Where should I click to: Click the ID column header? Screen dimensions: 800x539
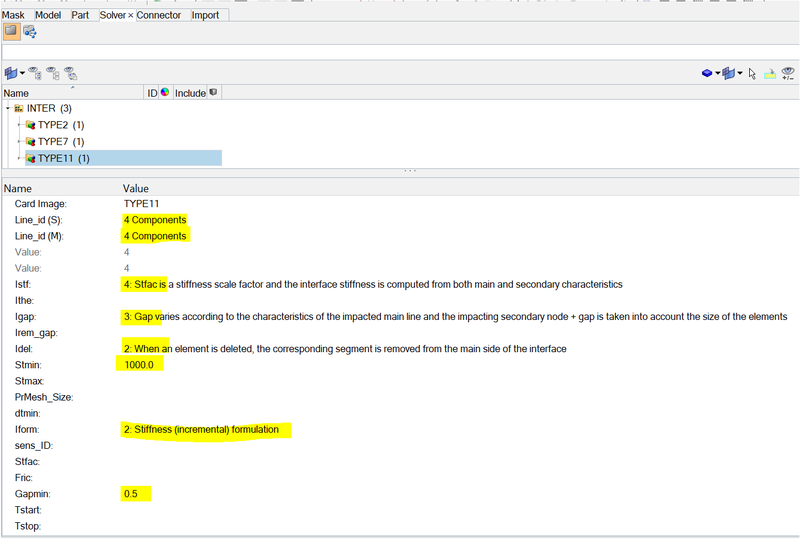[152, 93]
